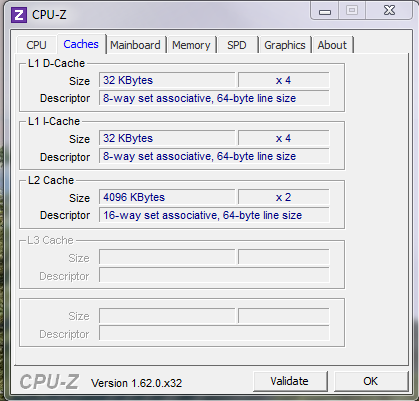The width and height of the screenshot is (419, 401).
Task: Open the Memory tab
Action: pyautogui.click(x=191, y=45)
